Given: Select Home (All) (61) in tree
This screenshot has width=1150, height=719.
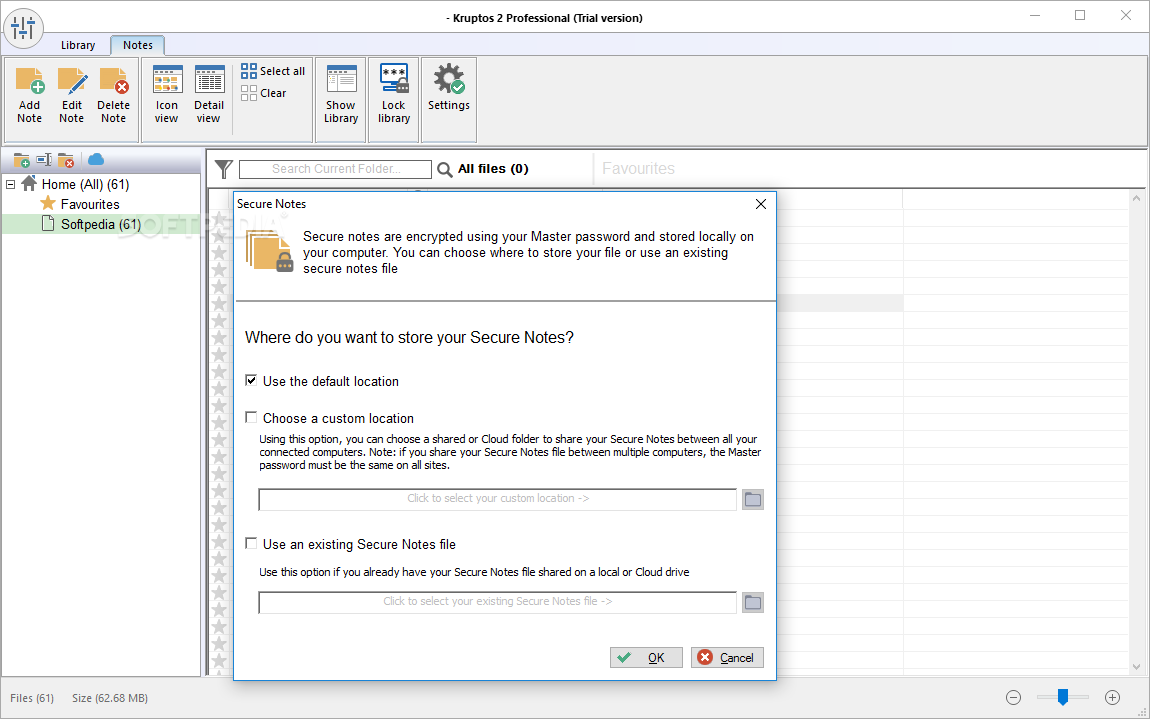Looking at the screenshot, I should [x=85, y=184].
